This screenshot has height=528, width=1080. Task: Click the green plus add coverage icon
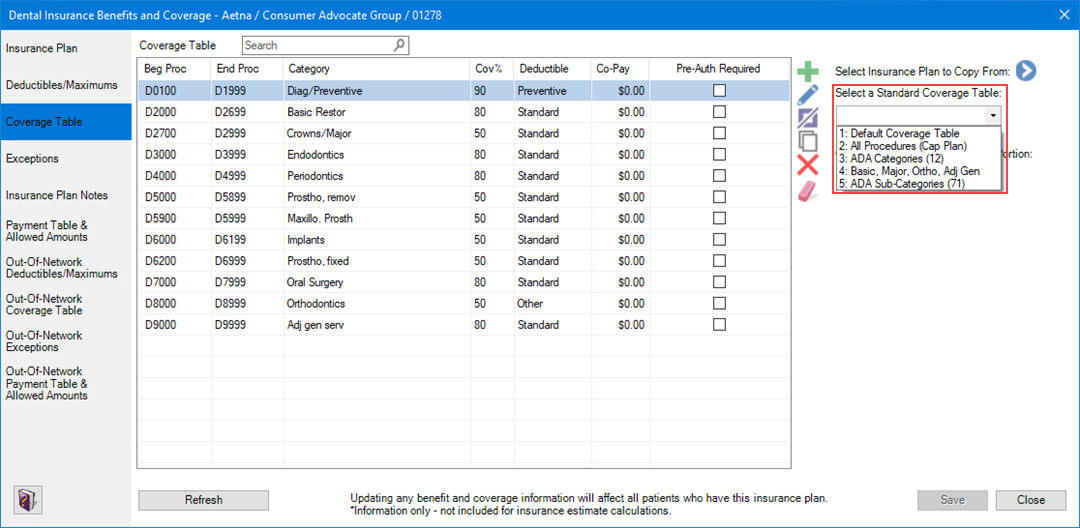coord(808,72)
